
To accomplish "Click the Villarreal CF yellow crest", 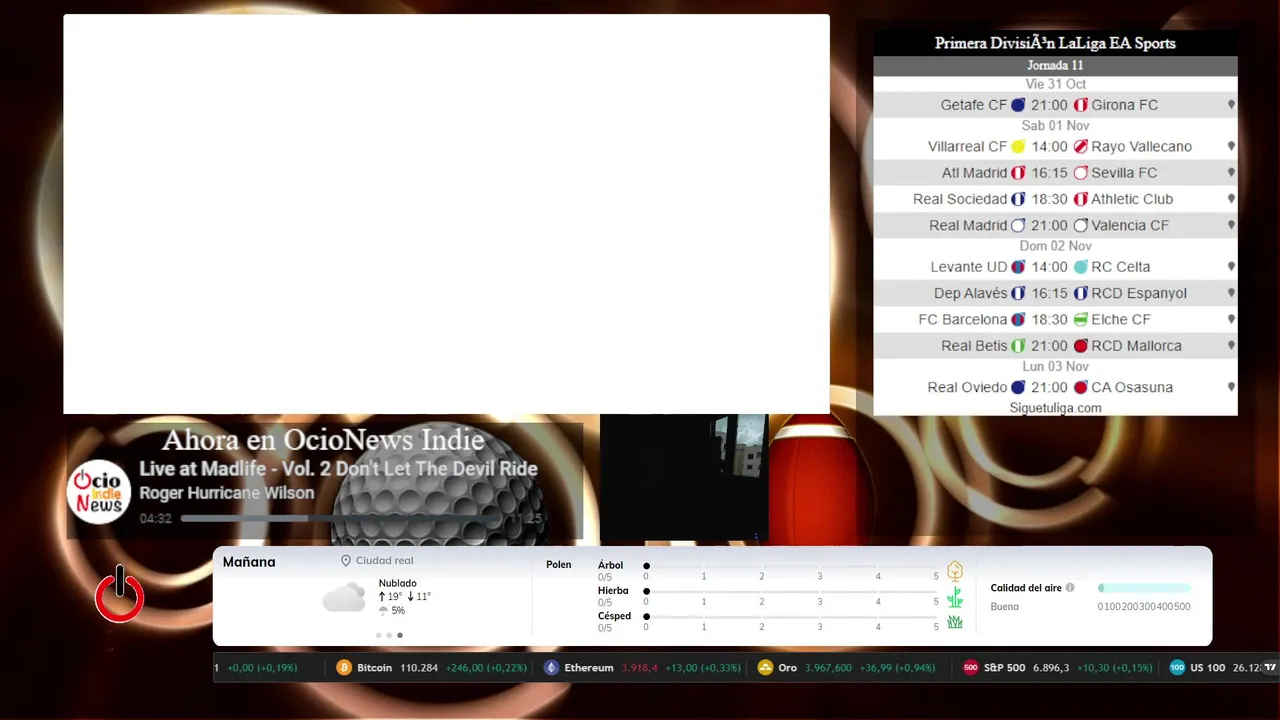I will [x=1018, y=146].
